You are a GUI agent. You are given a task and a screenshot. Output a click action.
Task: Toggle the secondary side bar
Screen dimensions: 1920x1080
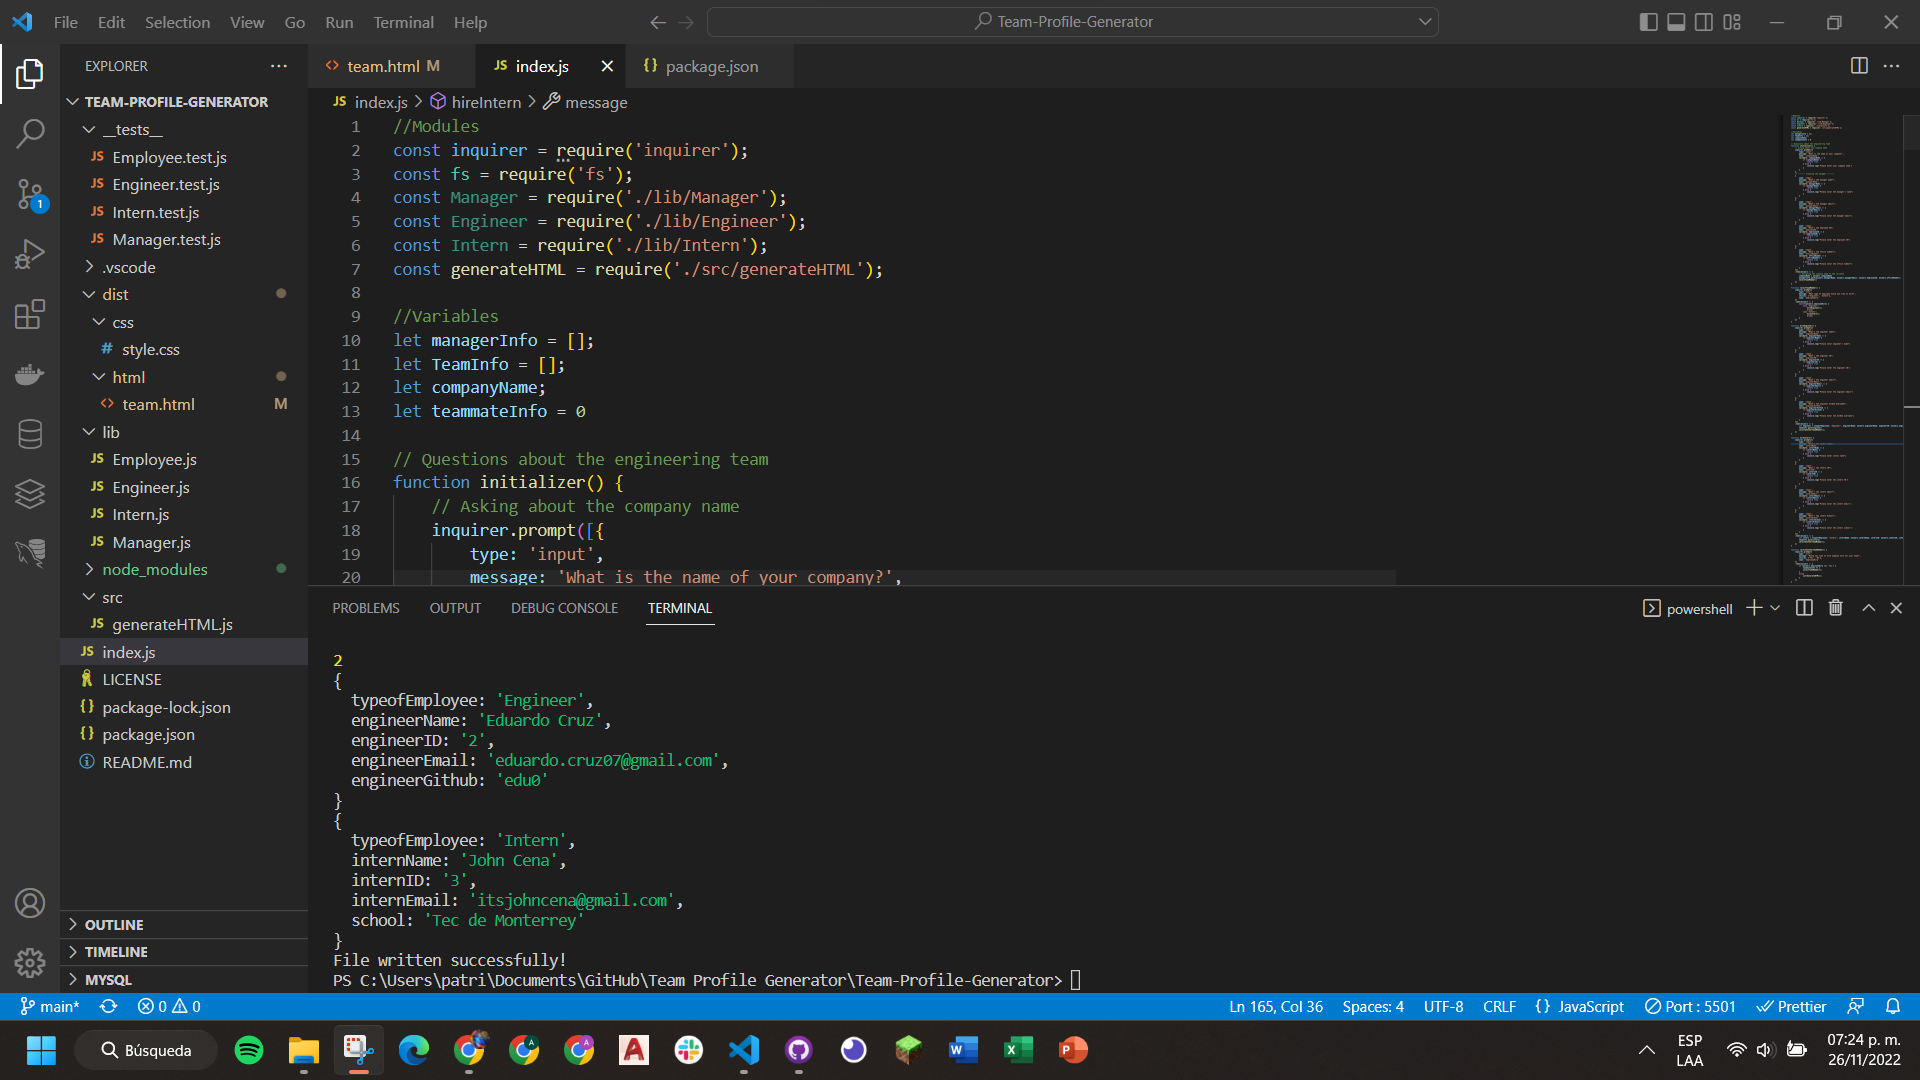pos(1704,22)
